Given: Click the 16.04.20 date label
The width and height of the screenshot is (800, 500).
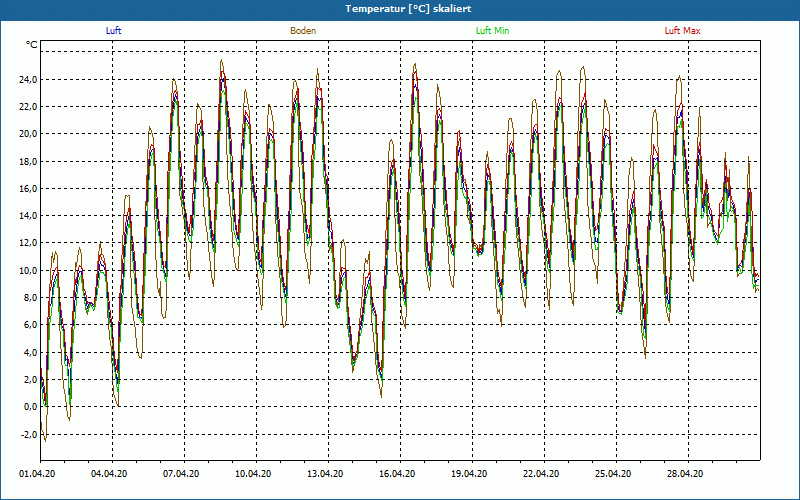Looking at the screenshot, I should 397,474.
